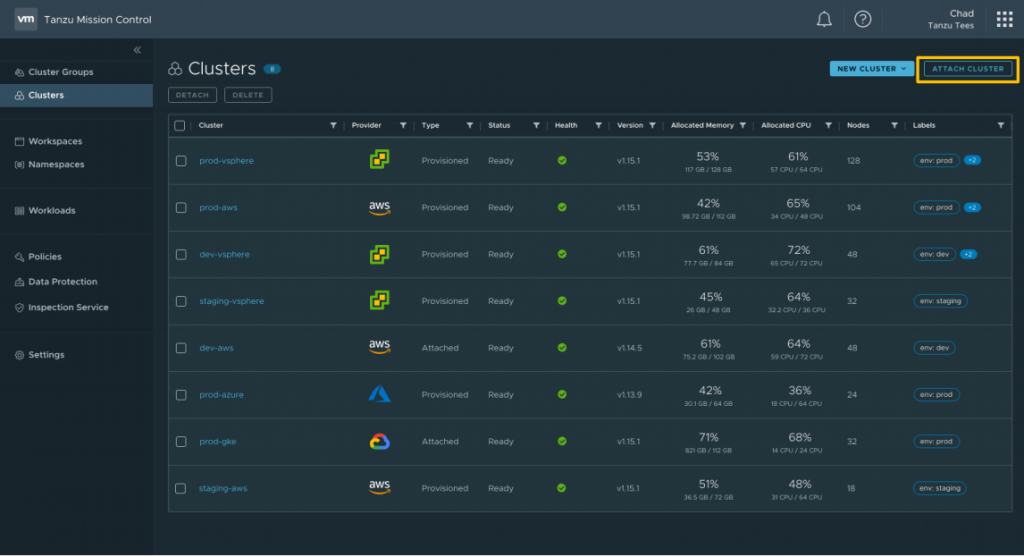Expand +2 labels on prod-vsphere row
Viewport: 1024px width, 557px height.
click(x=972, y=161)
